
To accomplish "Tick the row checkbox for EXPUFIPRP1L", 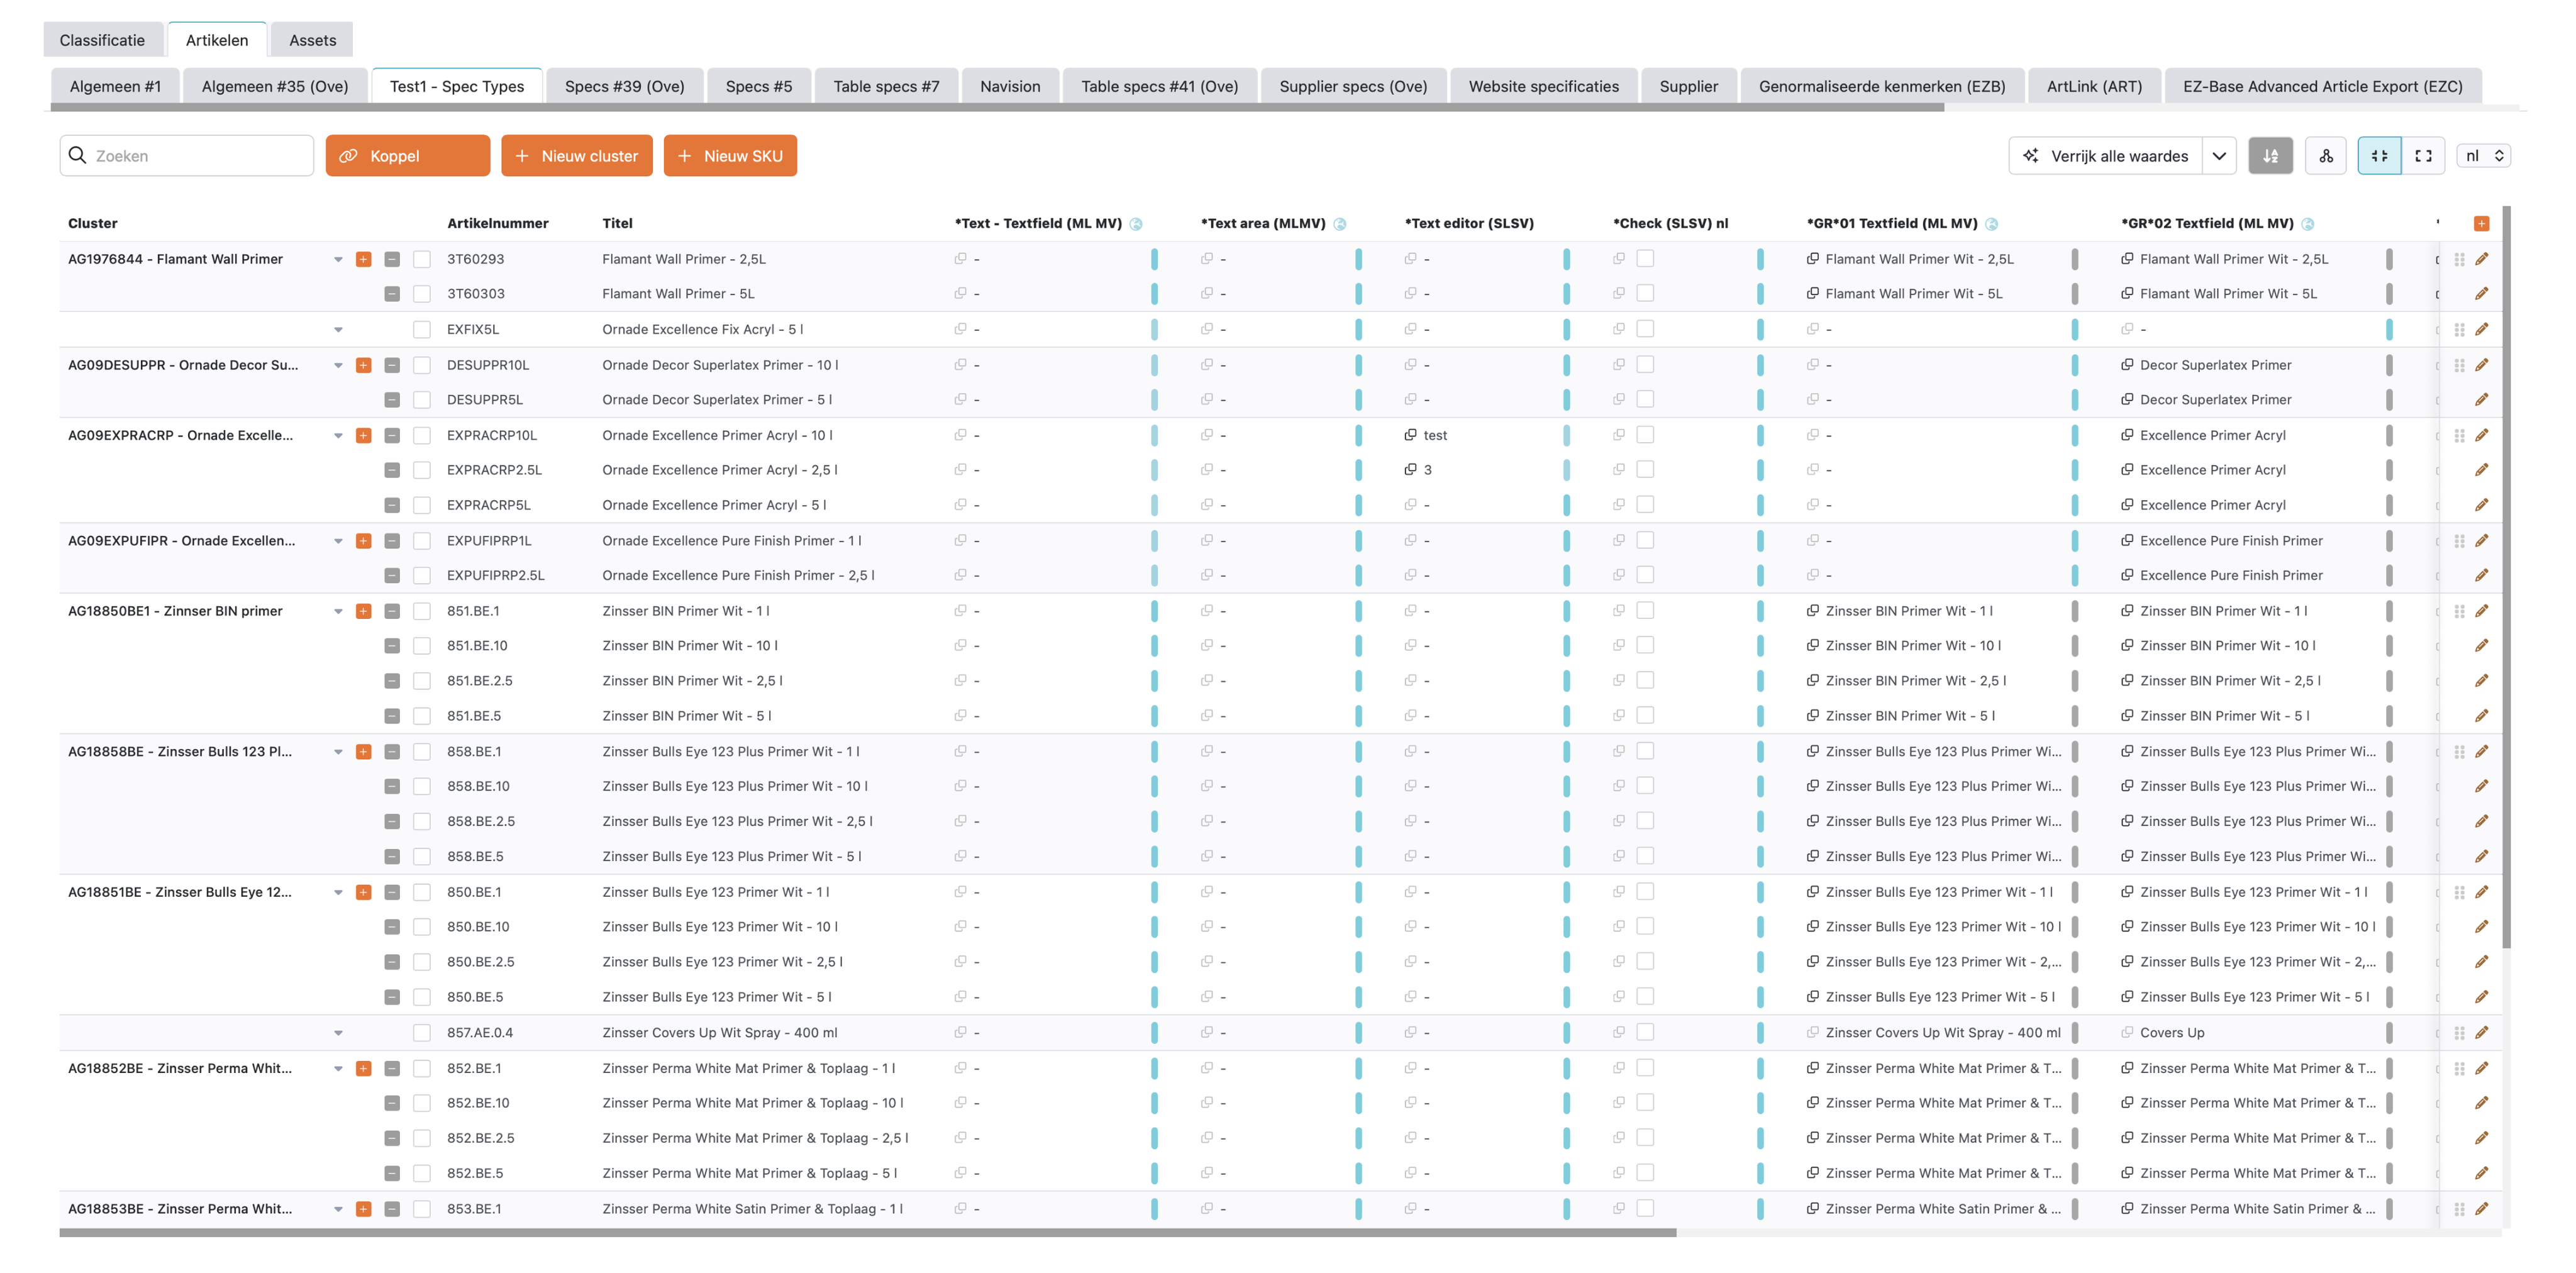I will point(422,541).
